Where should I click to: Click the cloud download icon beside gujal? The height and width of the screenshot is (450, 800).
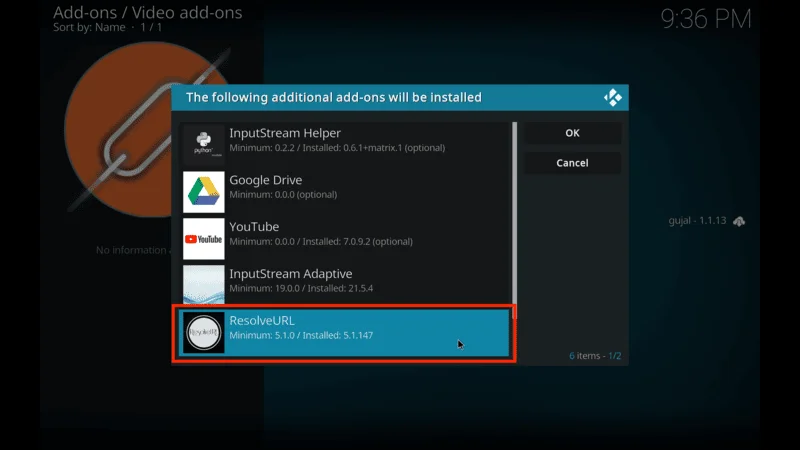coord(739,221)
